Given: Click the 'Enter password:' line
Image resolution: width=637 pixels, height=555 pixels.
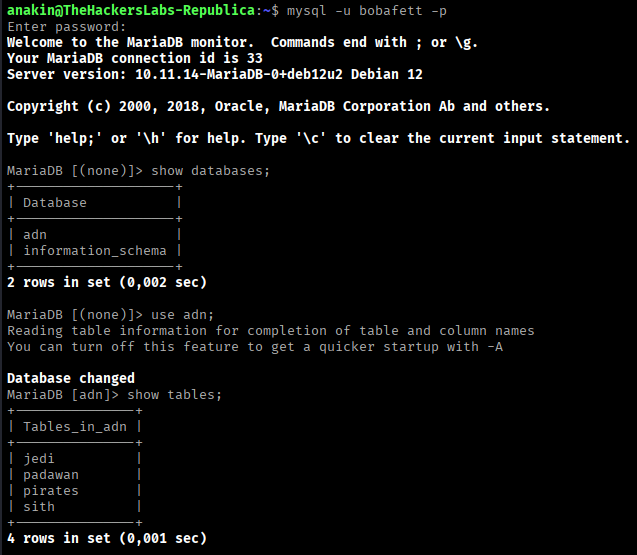Looking at the screenshot, I should [67, 27].
